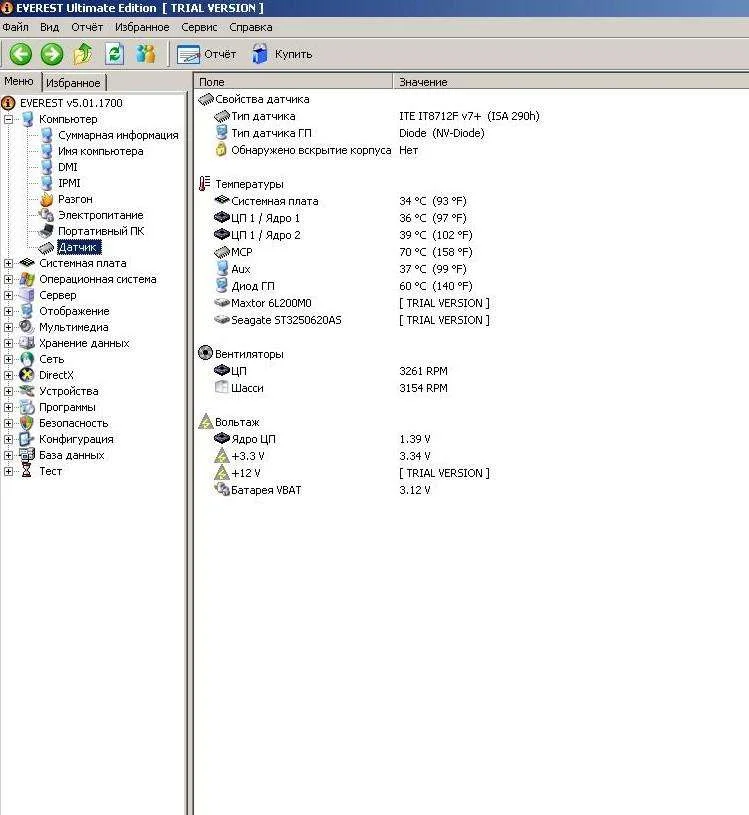Click the green Back arrow icon
This screenshot has width=749, height=815.
21,54
